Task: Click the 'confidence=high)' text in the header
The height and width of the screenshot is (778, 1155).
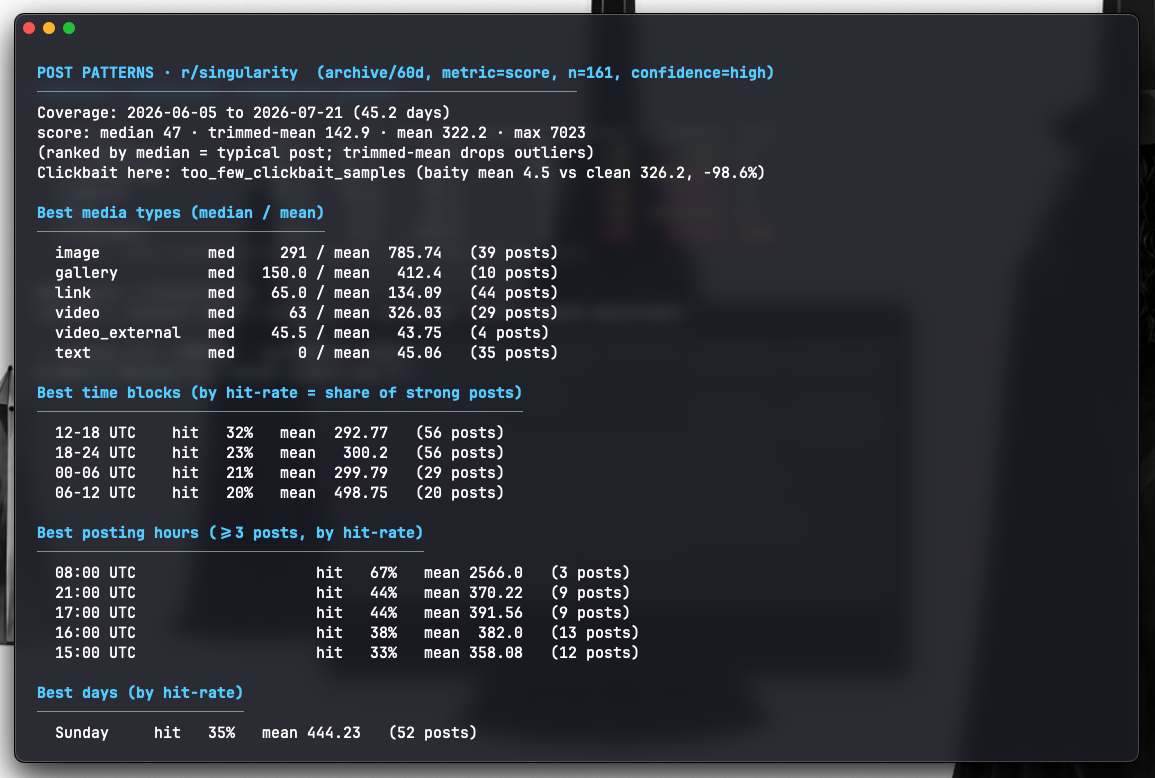Action: [x=702, y=73]
